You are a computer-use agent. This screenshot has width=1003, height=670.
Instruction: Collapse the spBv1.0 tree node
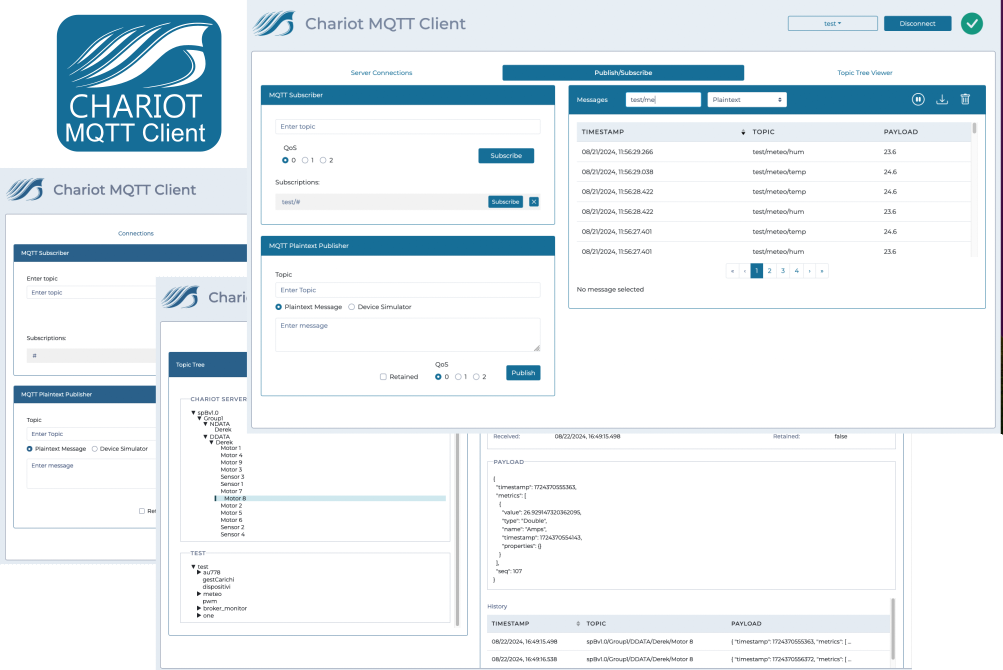click(x=193, y=413)
